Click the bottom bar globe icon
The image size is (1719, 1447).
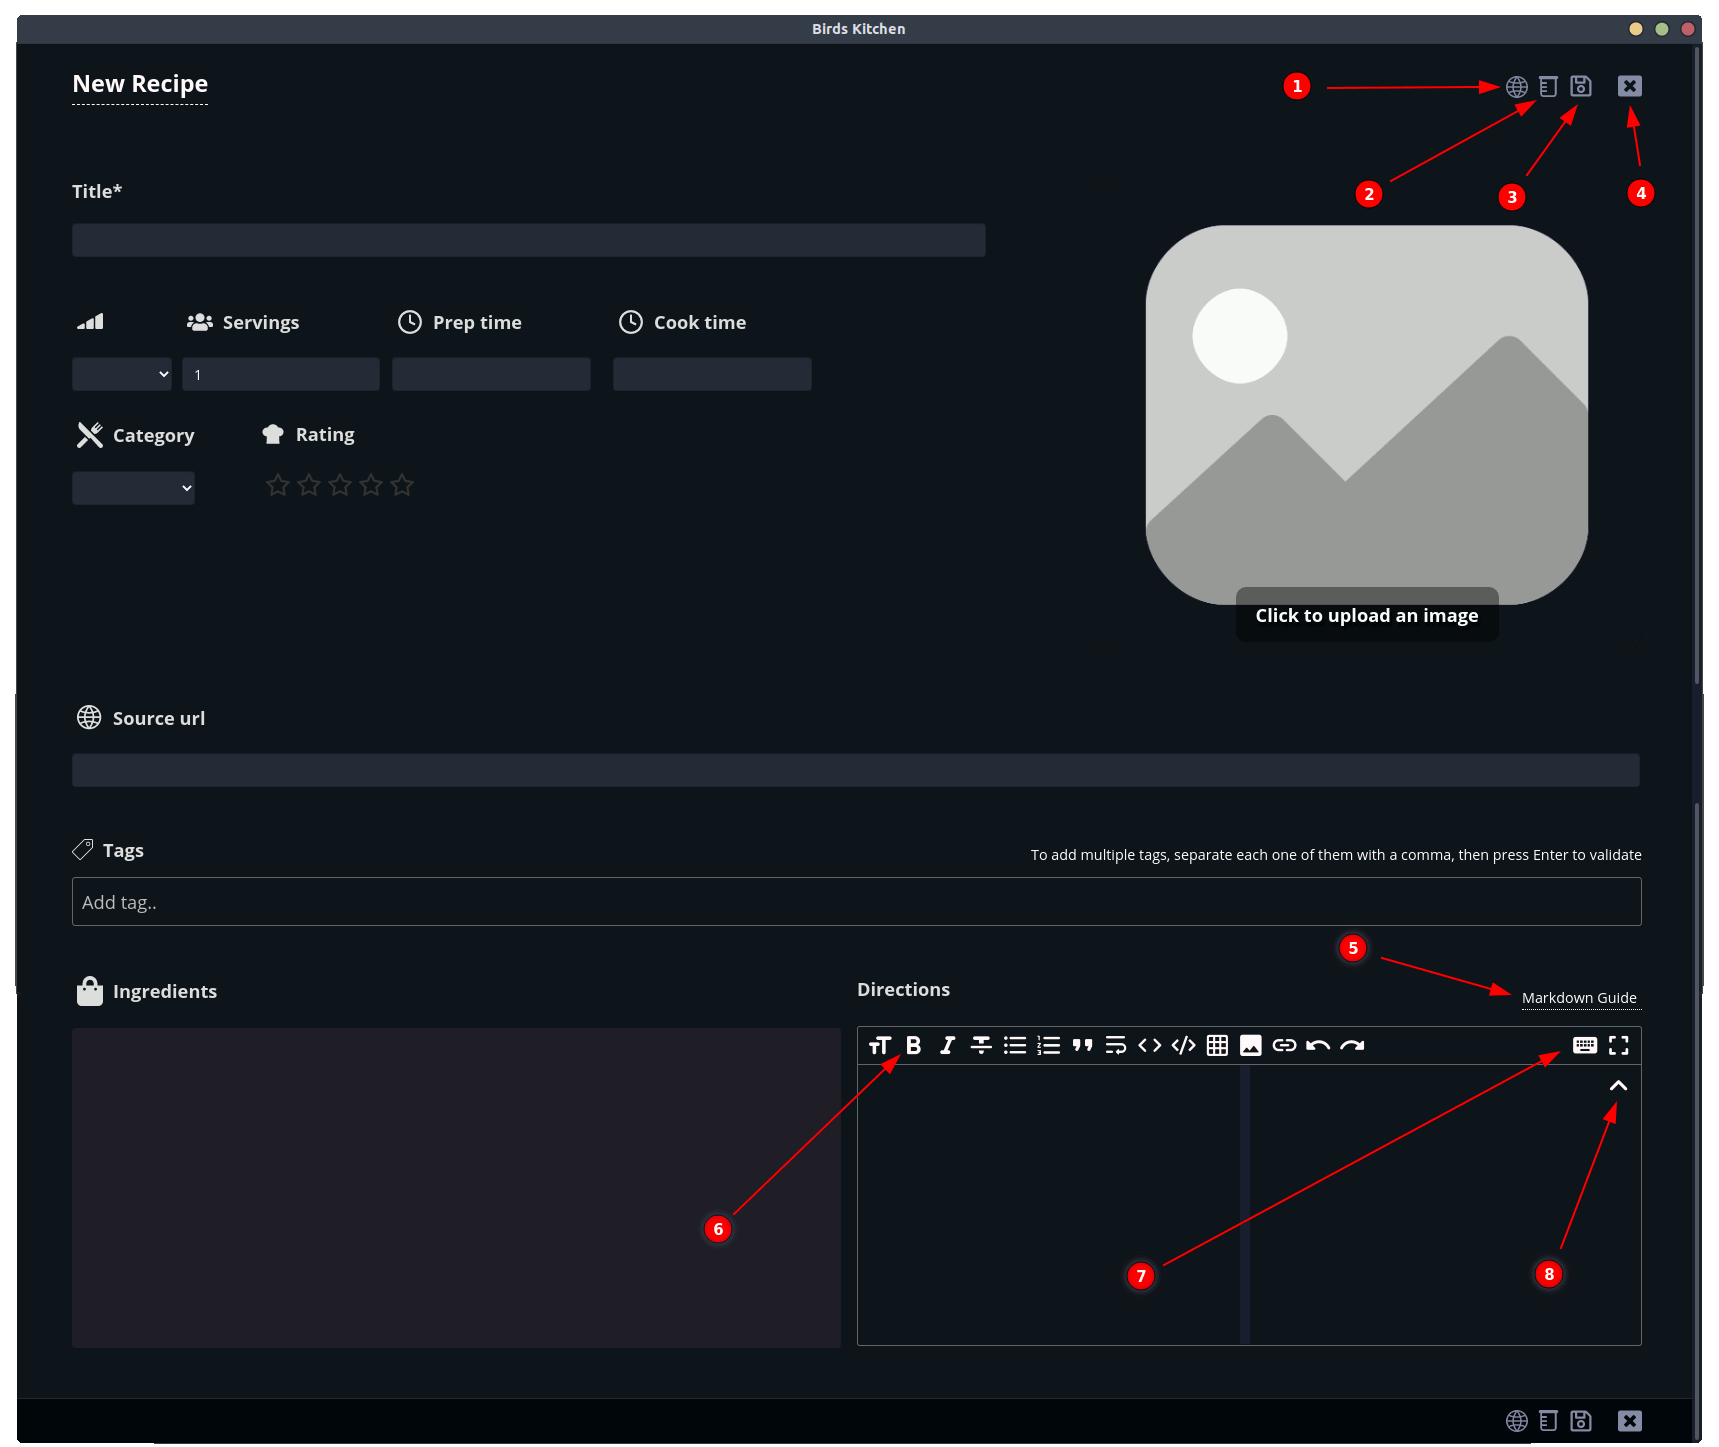pyautogui.click(x=1517, y=1421)
